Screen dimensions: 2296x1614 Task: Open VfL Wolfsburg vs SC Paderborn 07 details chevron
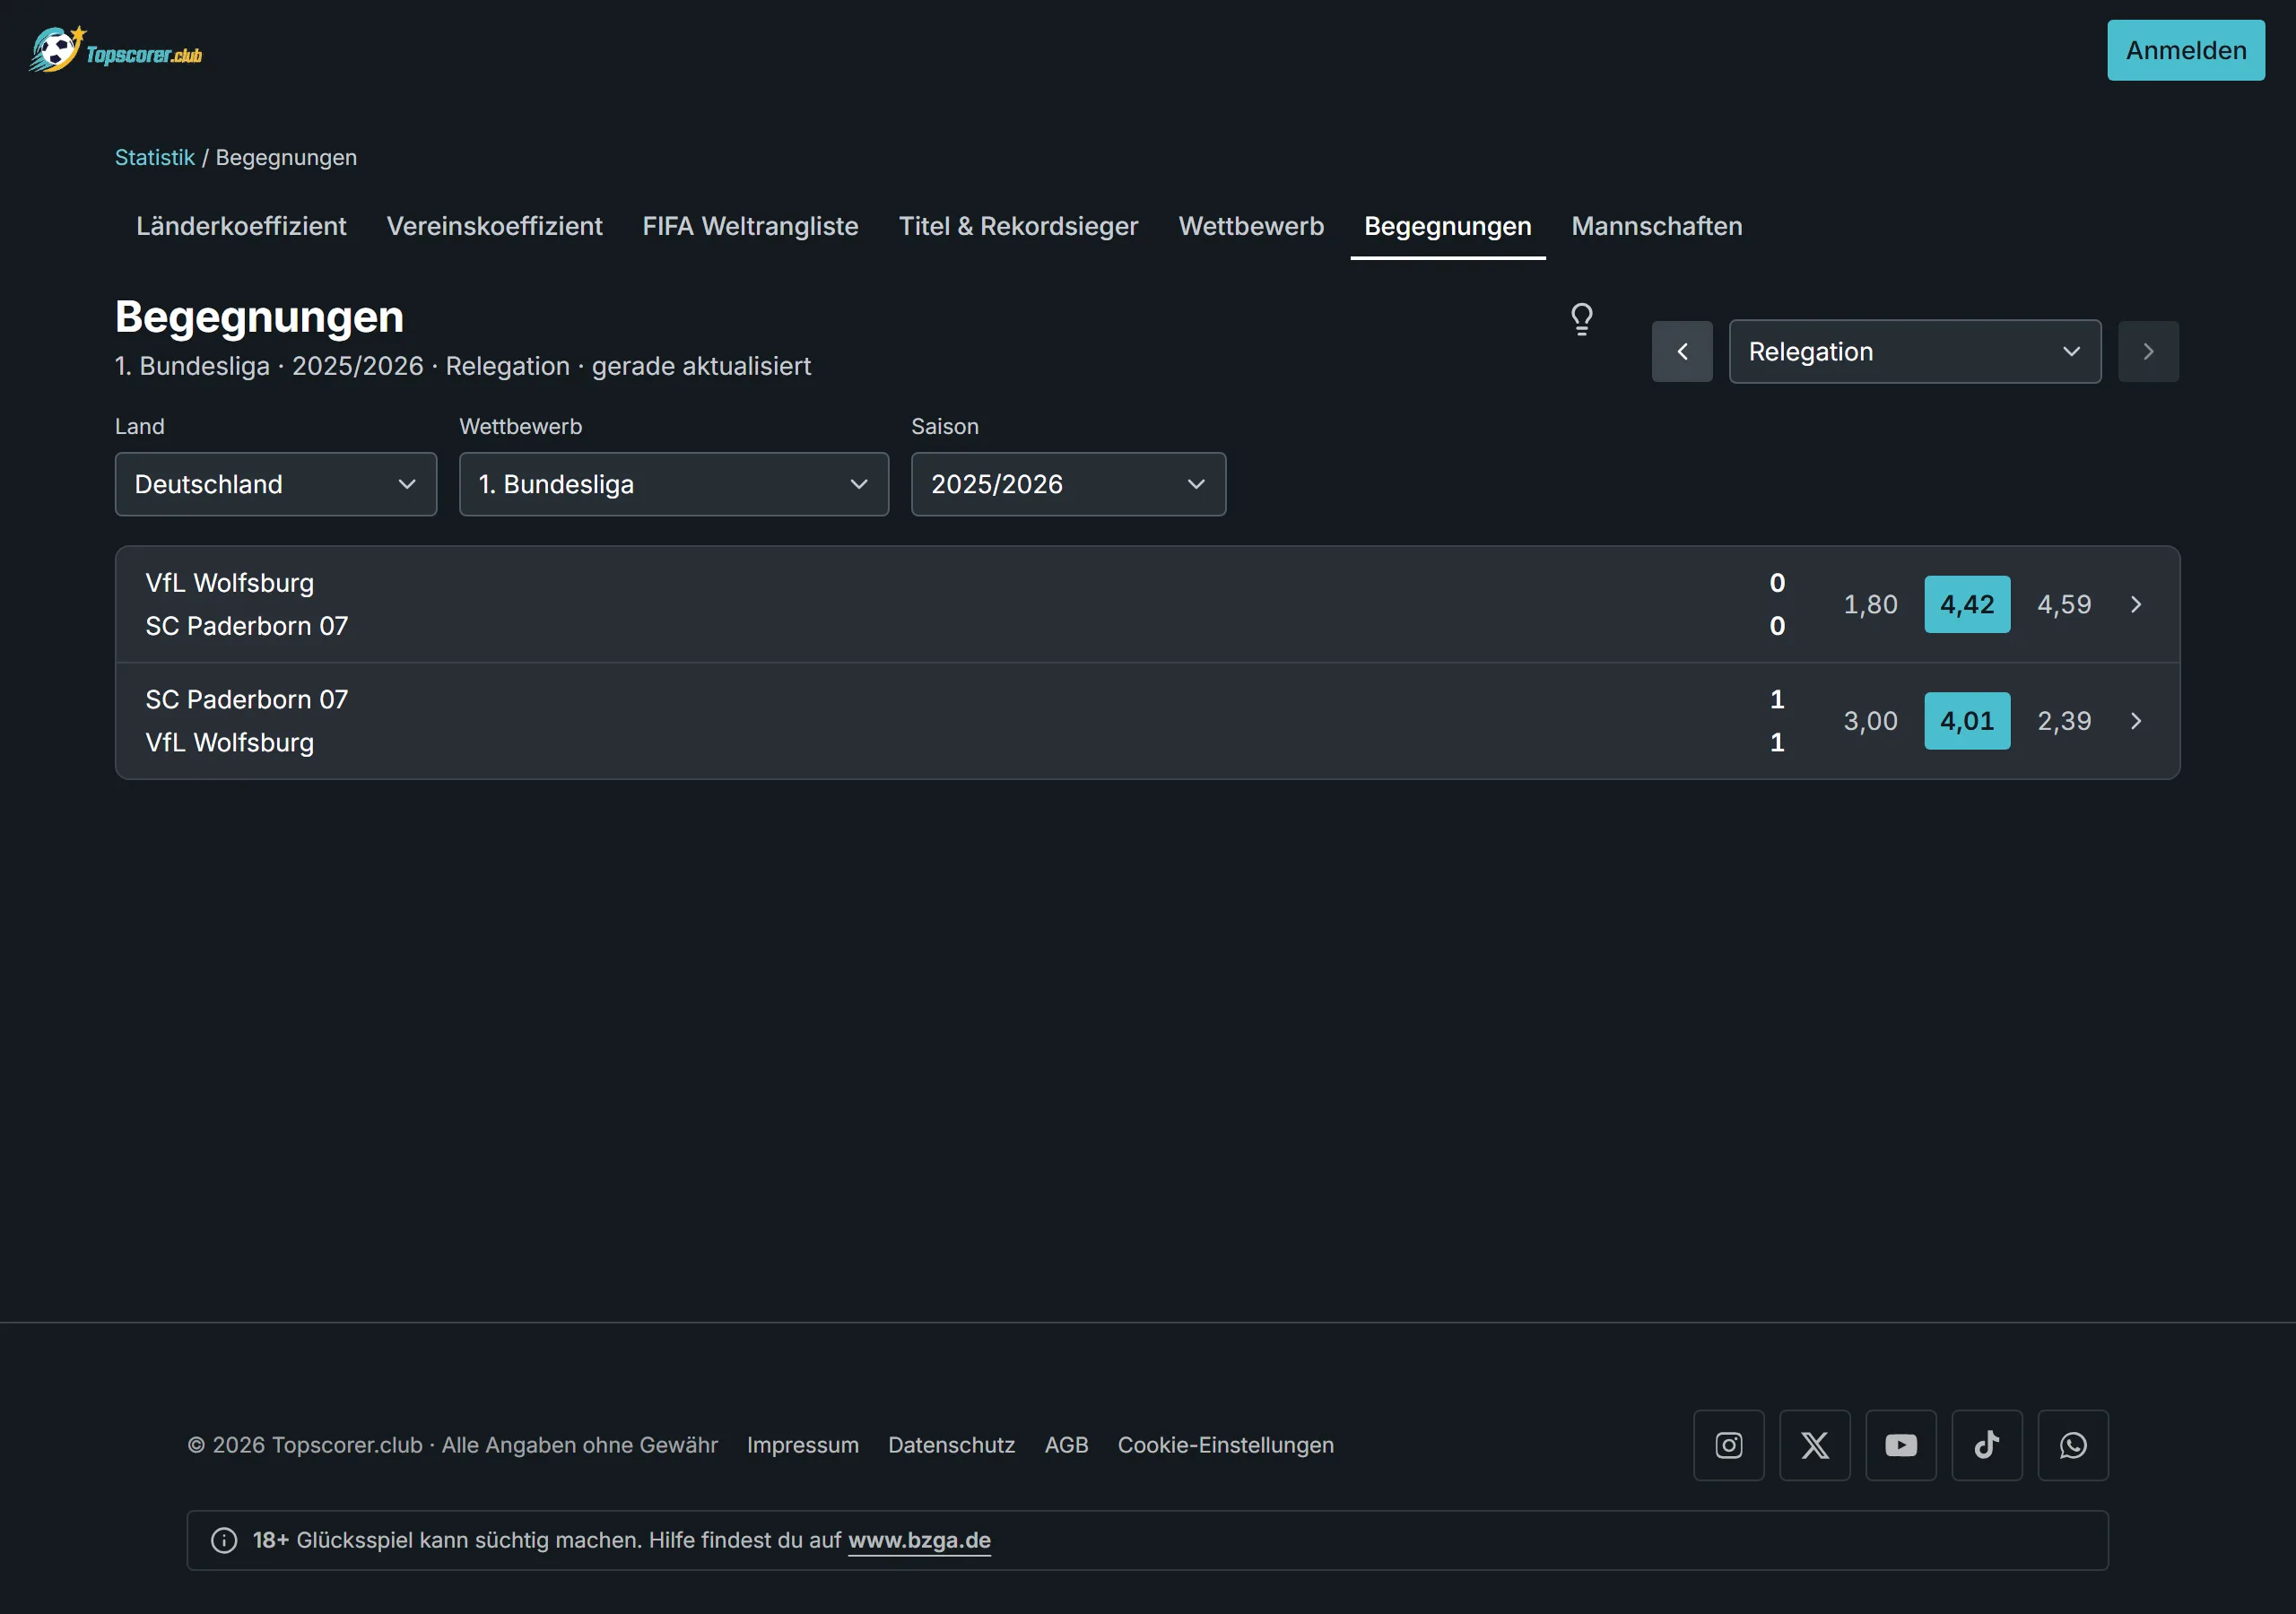click(x=2136, y=604)
